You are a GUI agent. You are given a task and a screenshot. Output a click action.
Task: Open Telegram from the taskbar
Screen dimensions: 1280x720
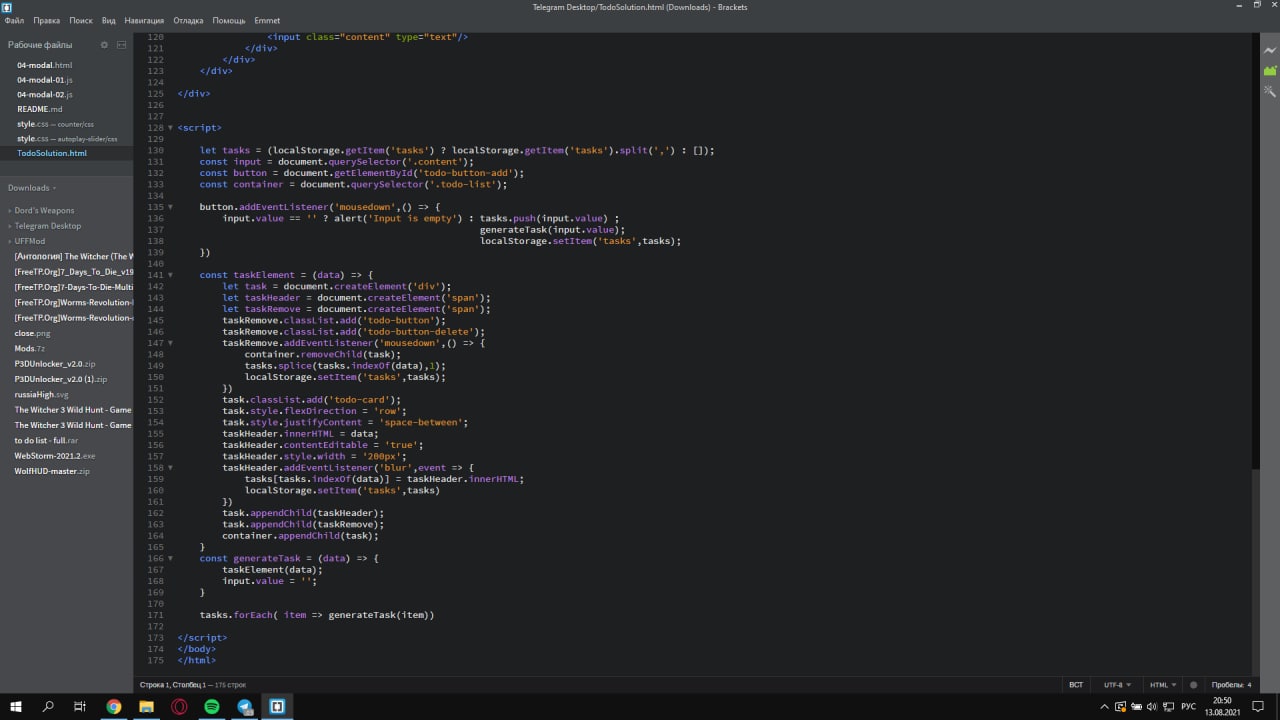[245, 707]
